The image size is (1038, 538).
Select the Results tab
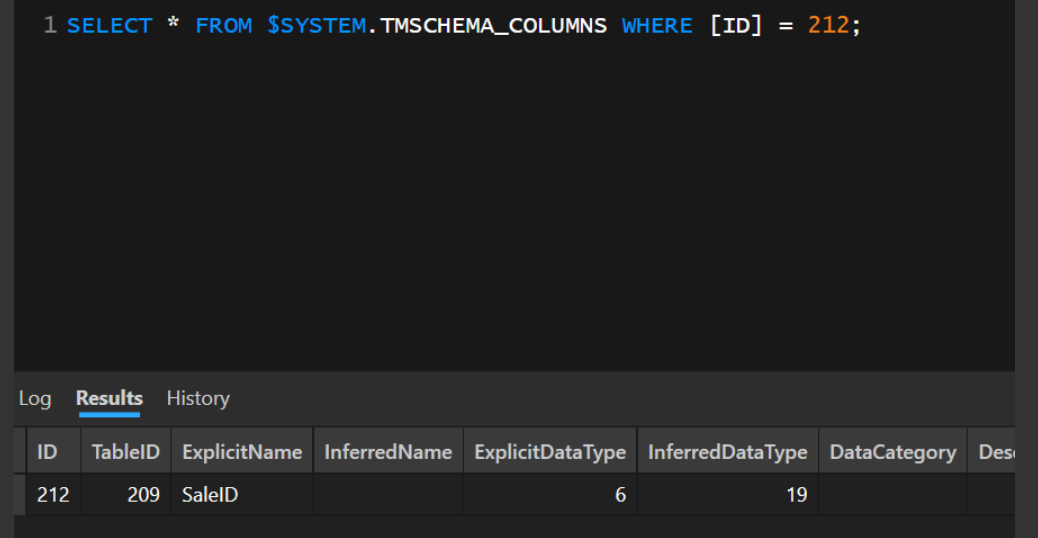(x=109, y=398)
